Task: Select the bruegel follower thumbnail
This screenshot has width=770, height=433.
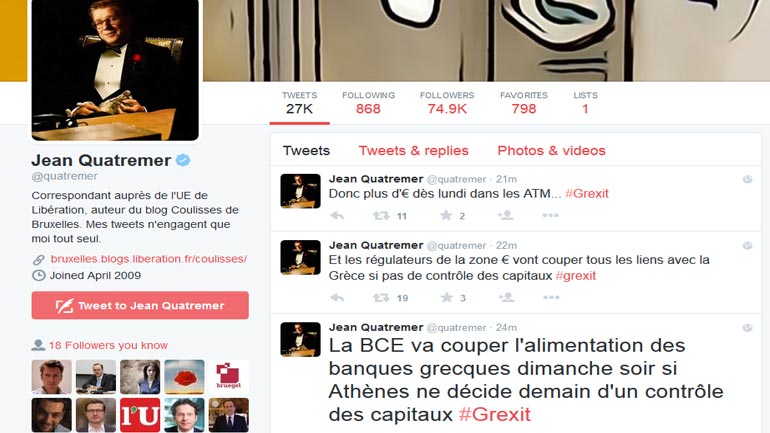Action: tap(228, 377)
